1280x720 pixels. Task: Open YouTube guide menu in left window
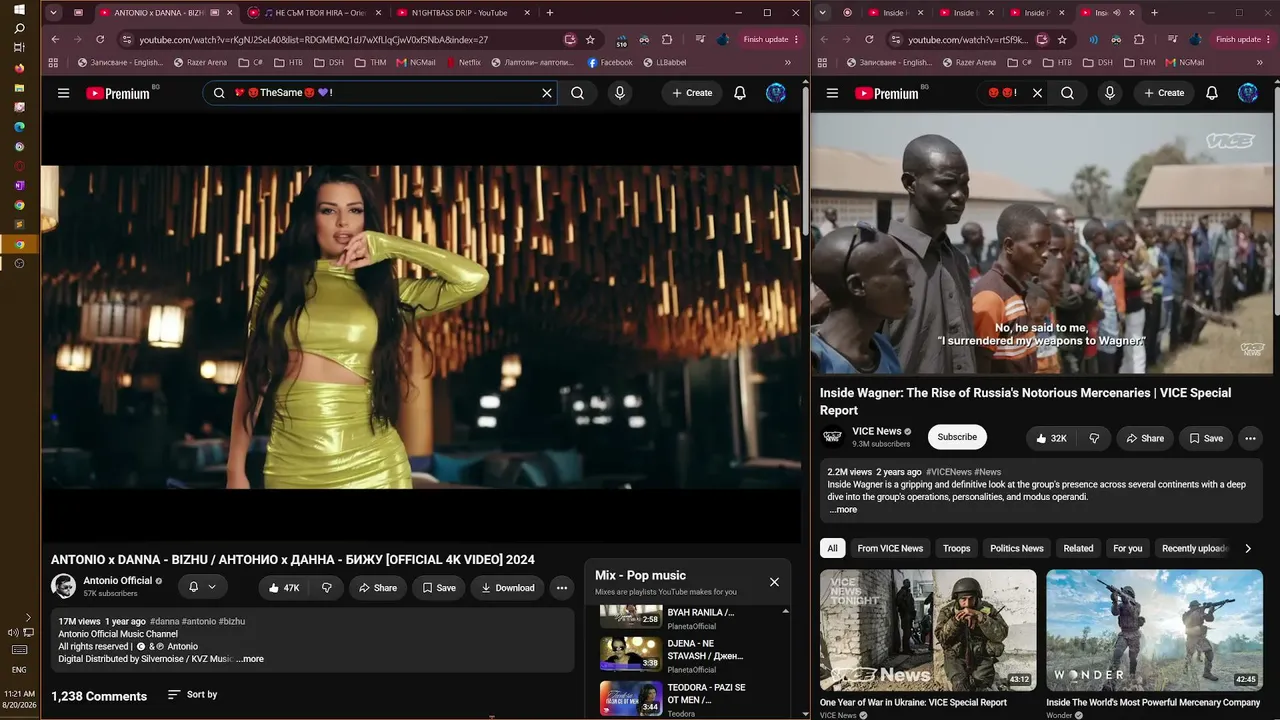click(x=63, y=93)
